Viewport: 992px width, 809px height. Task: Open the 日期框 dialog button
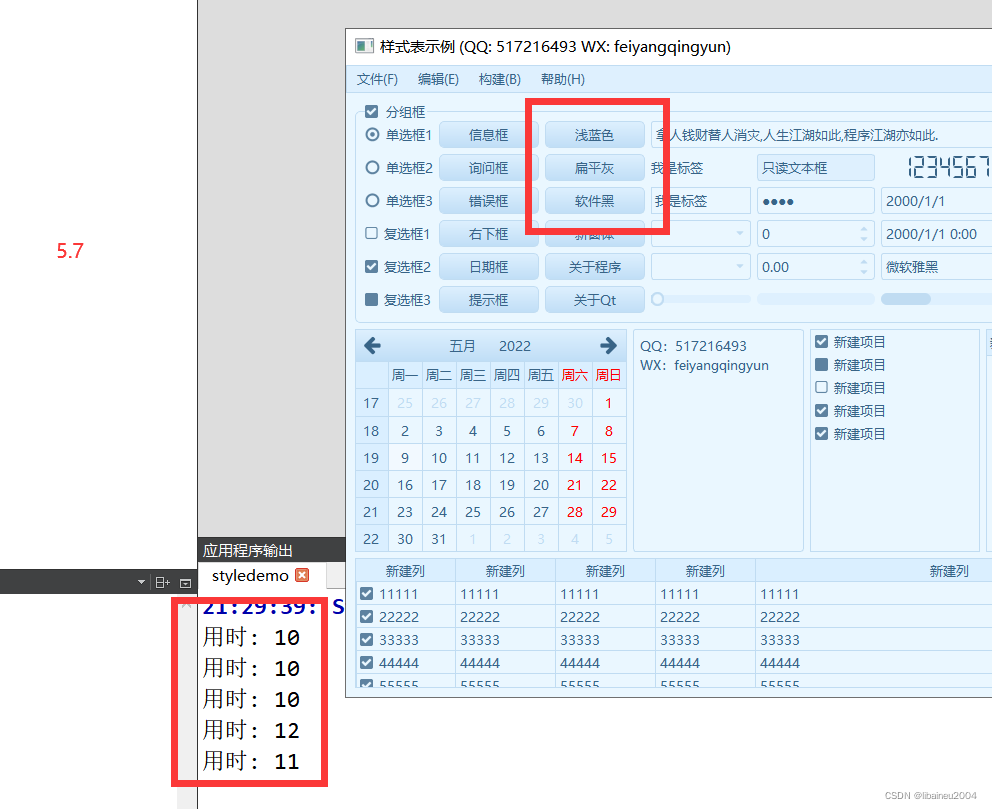(x=488, y=266)
